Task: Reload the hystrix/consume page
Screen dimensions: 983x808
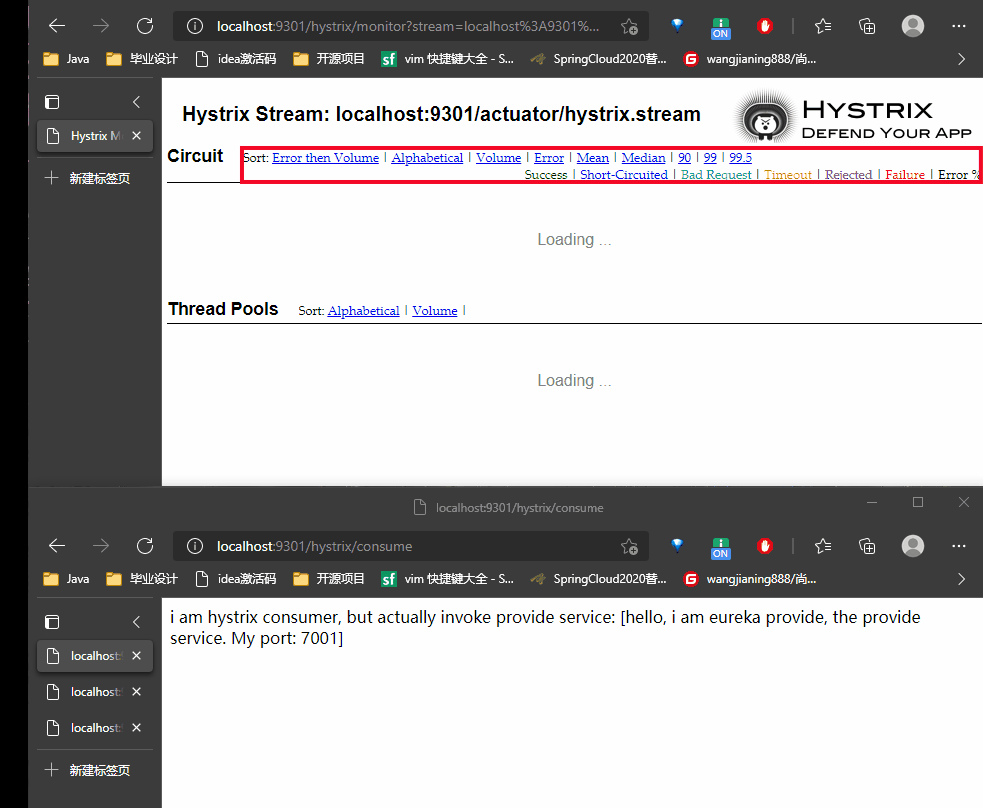Action: [x=145, y=546]
